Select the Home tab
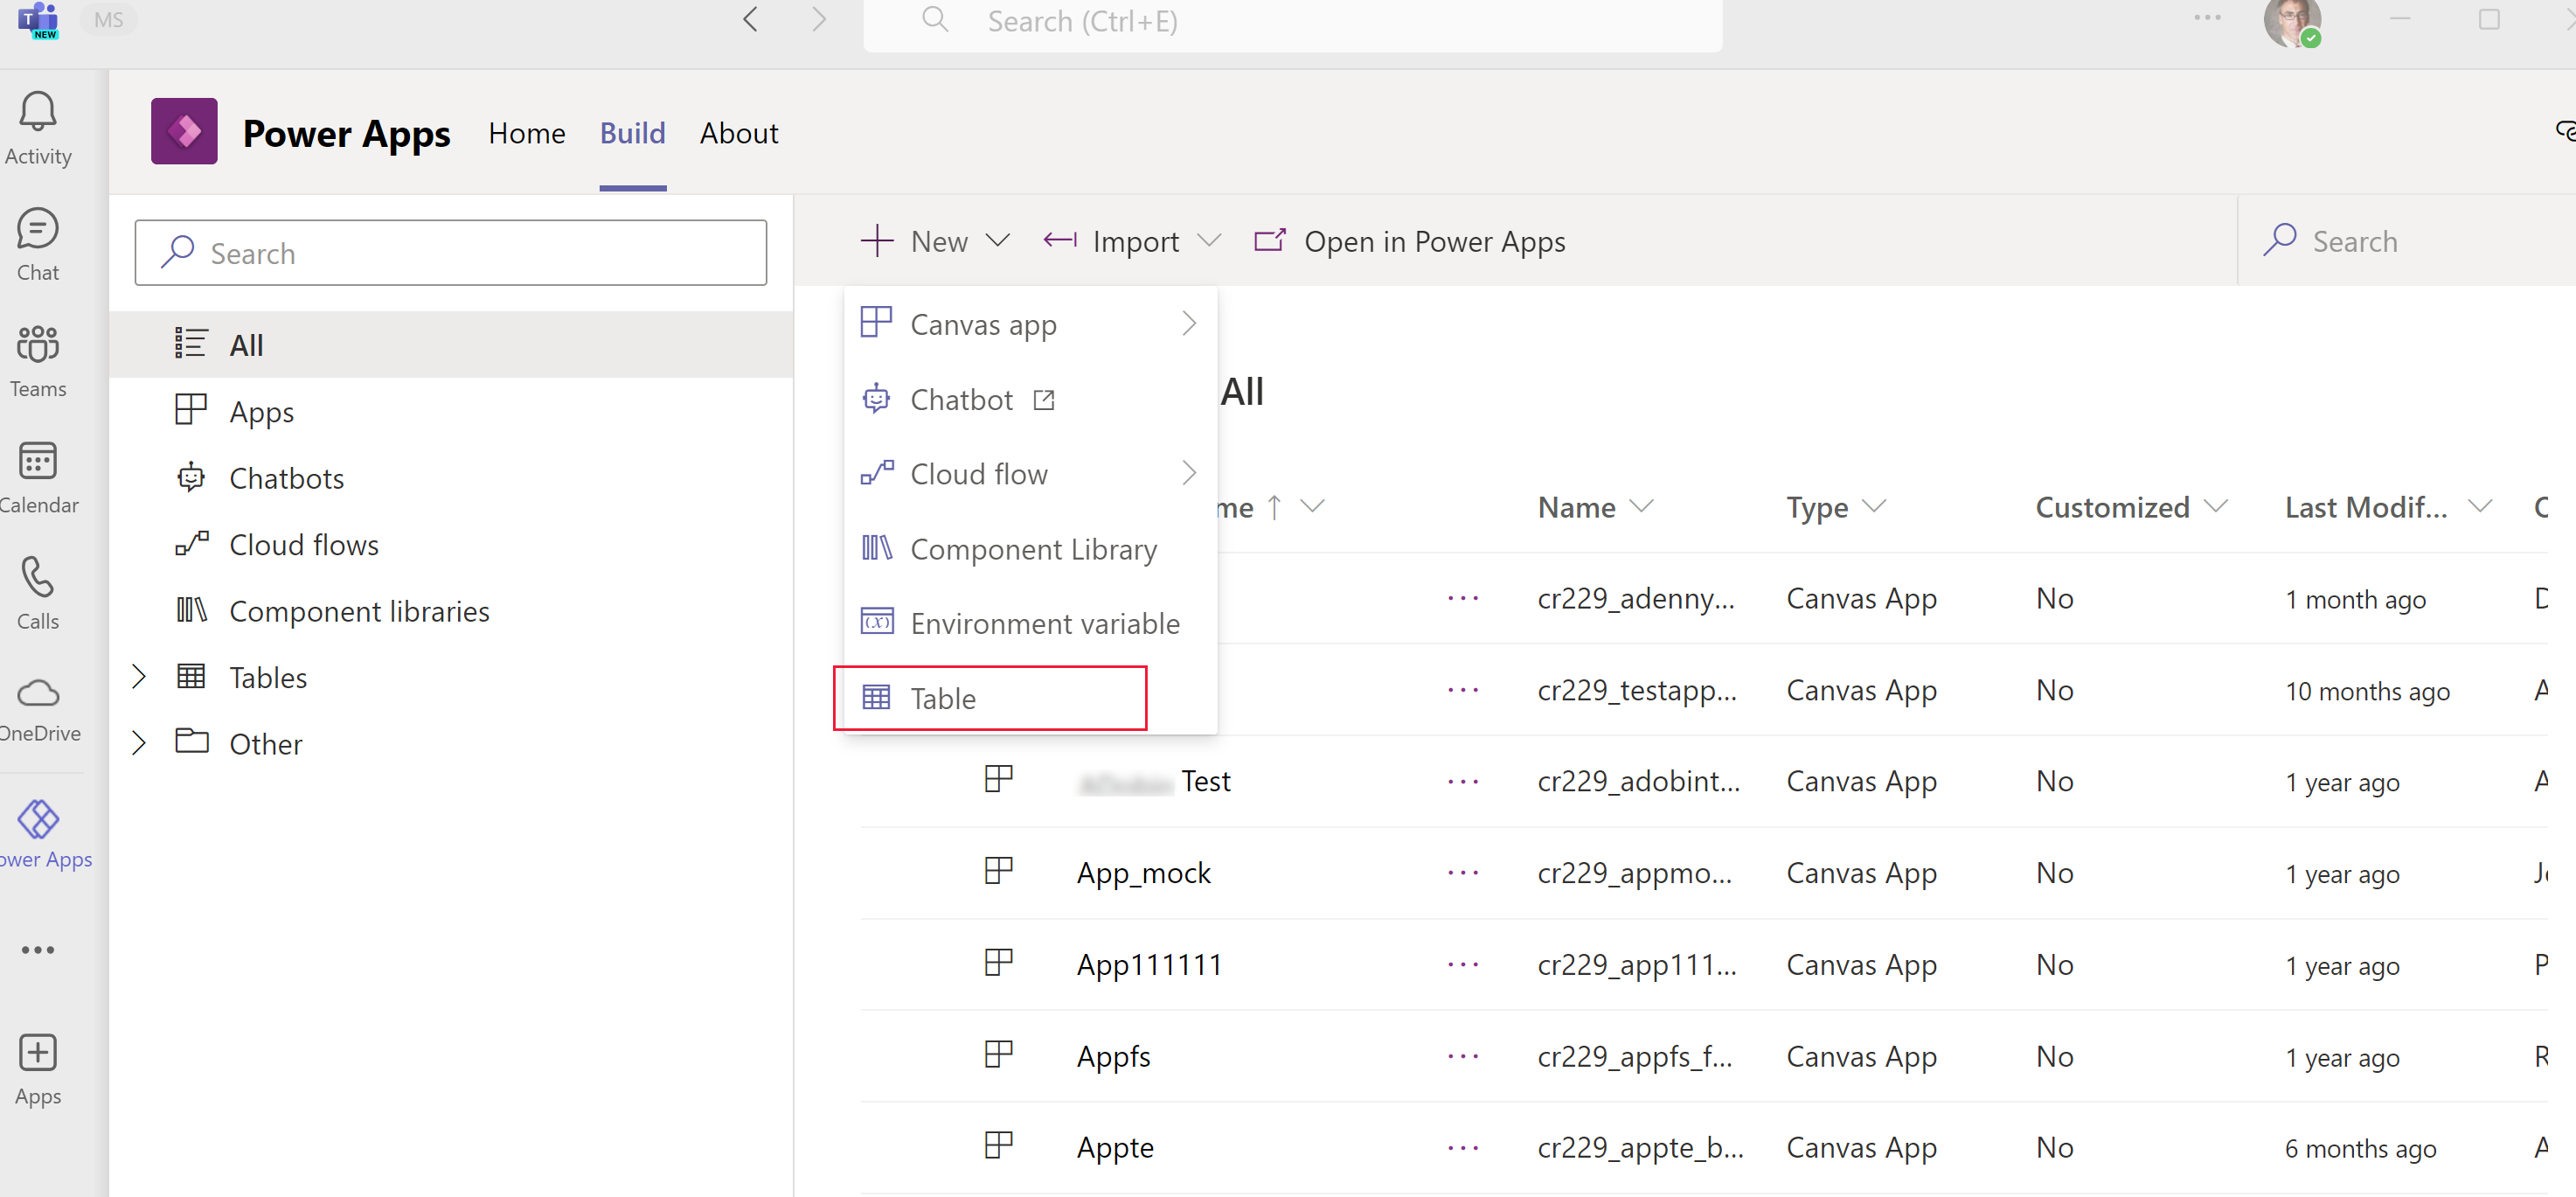This screenshot has width=2576, height=1197. coord(525,133)
